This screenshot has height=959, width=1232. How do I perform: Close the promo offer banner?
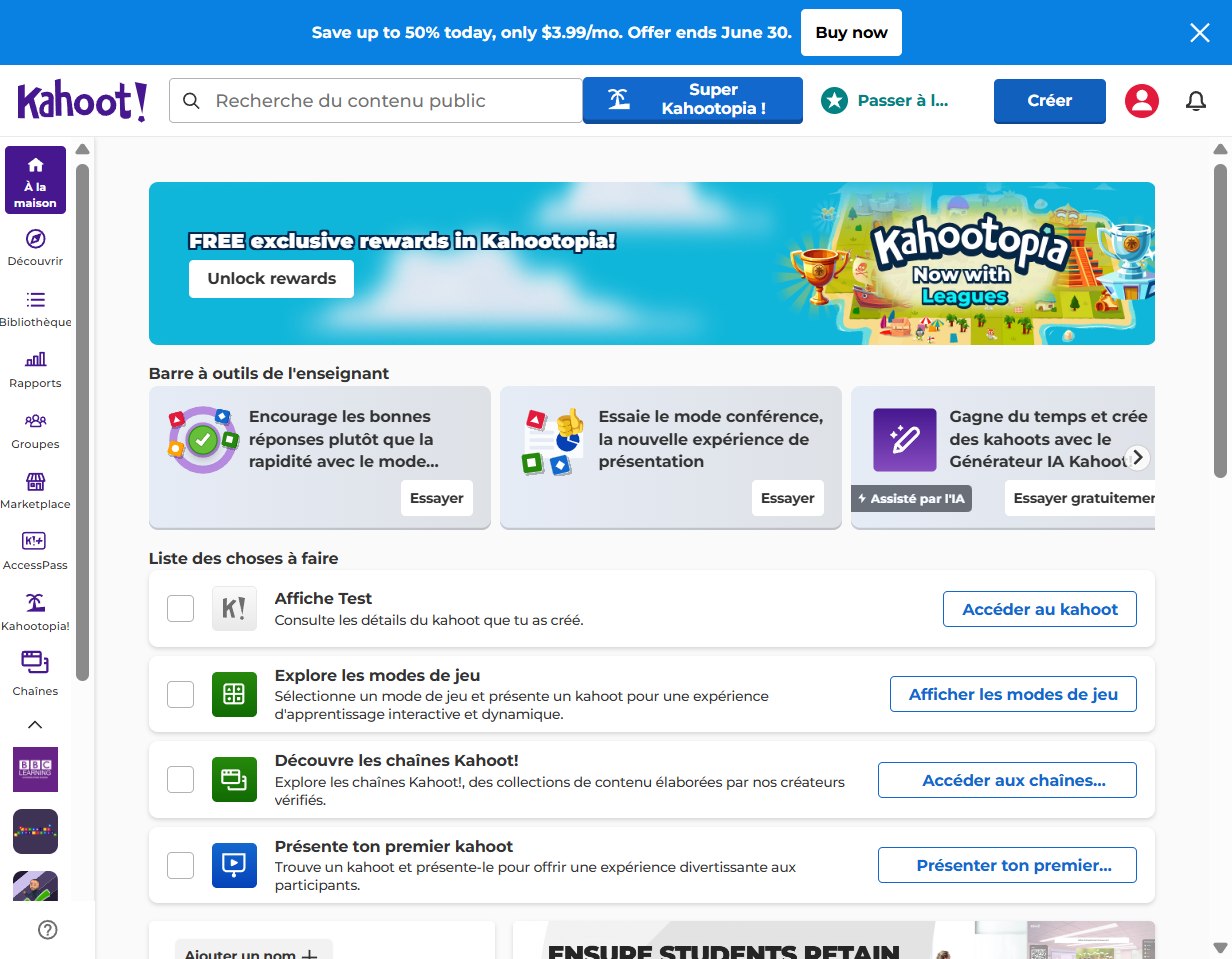pyautogui.click(x=1200, y=32)
